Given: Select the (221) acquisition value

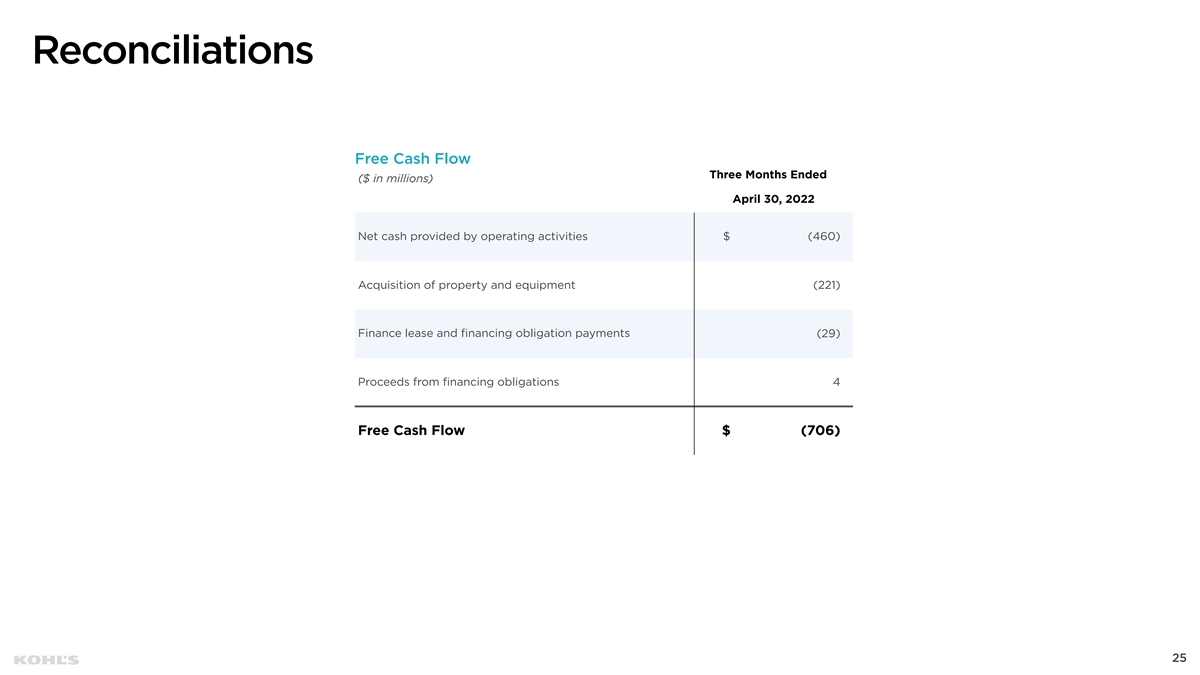Looking at the screenshot, I should pos(826,285).
